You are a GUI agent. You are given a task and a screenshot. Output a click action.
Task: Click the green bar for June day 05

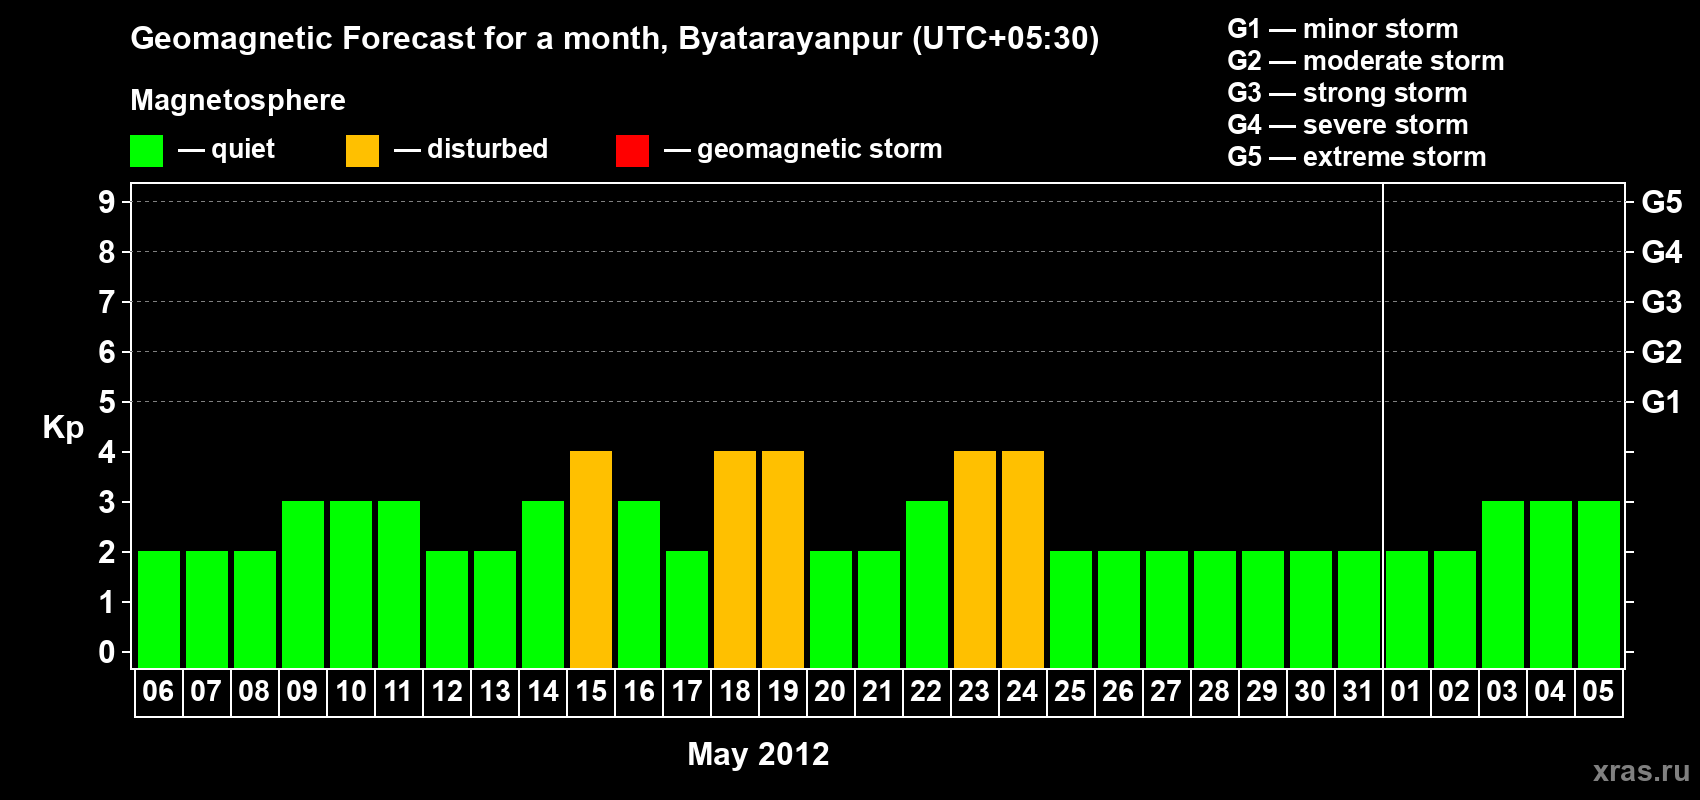1599,584
